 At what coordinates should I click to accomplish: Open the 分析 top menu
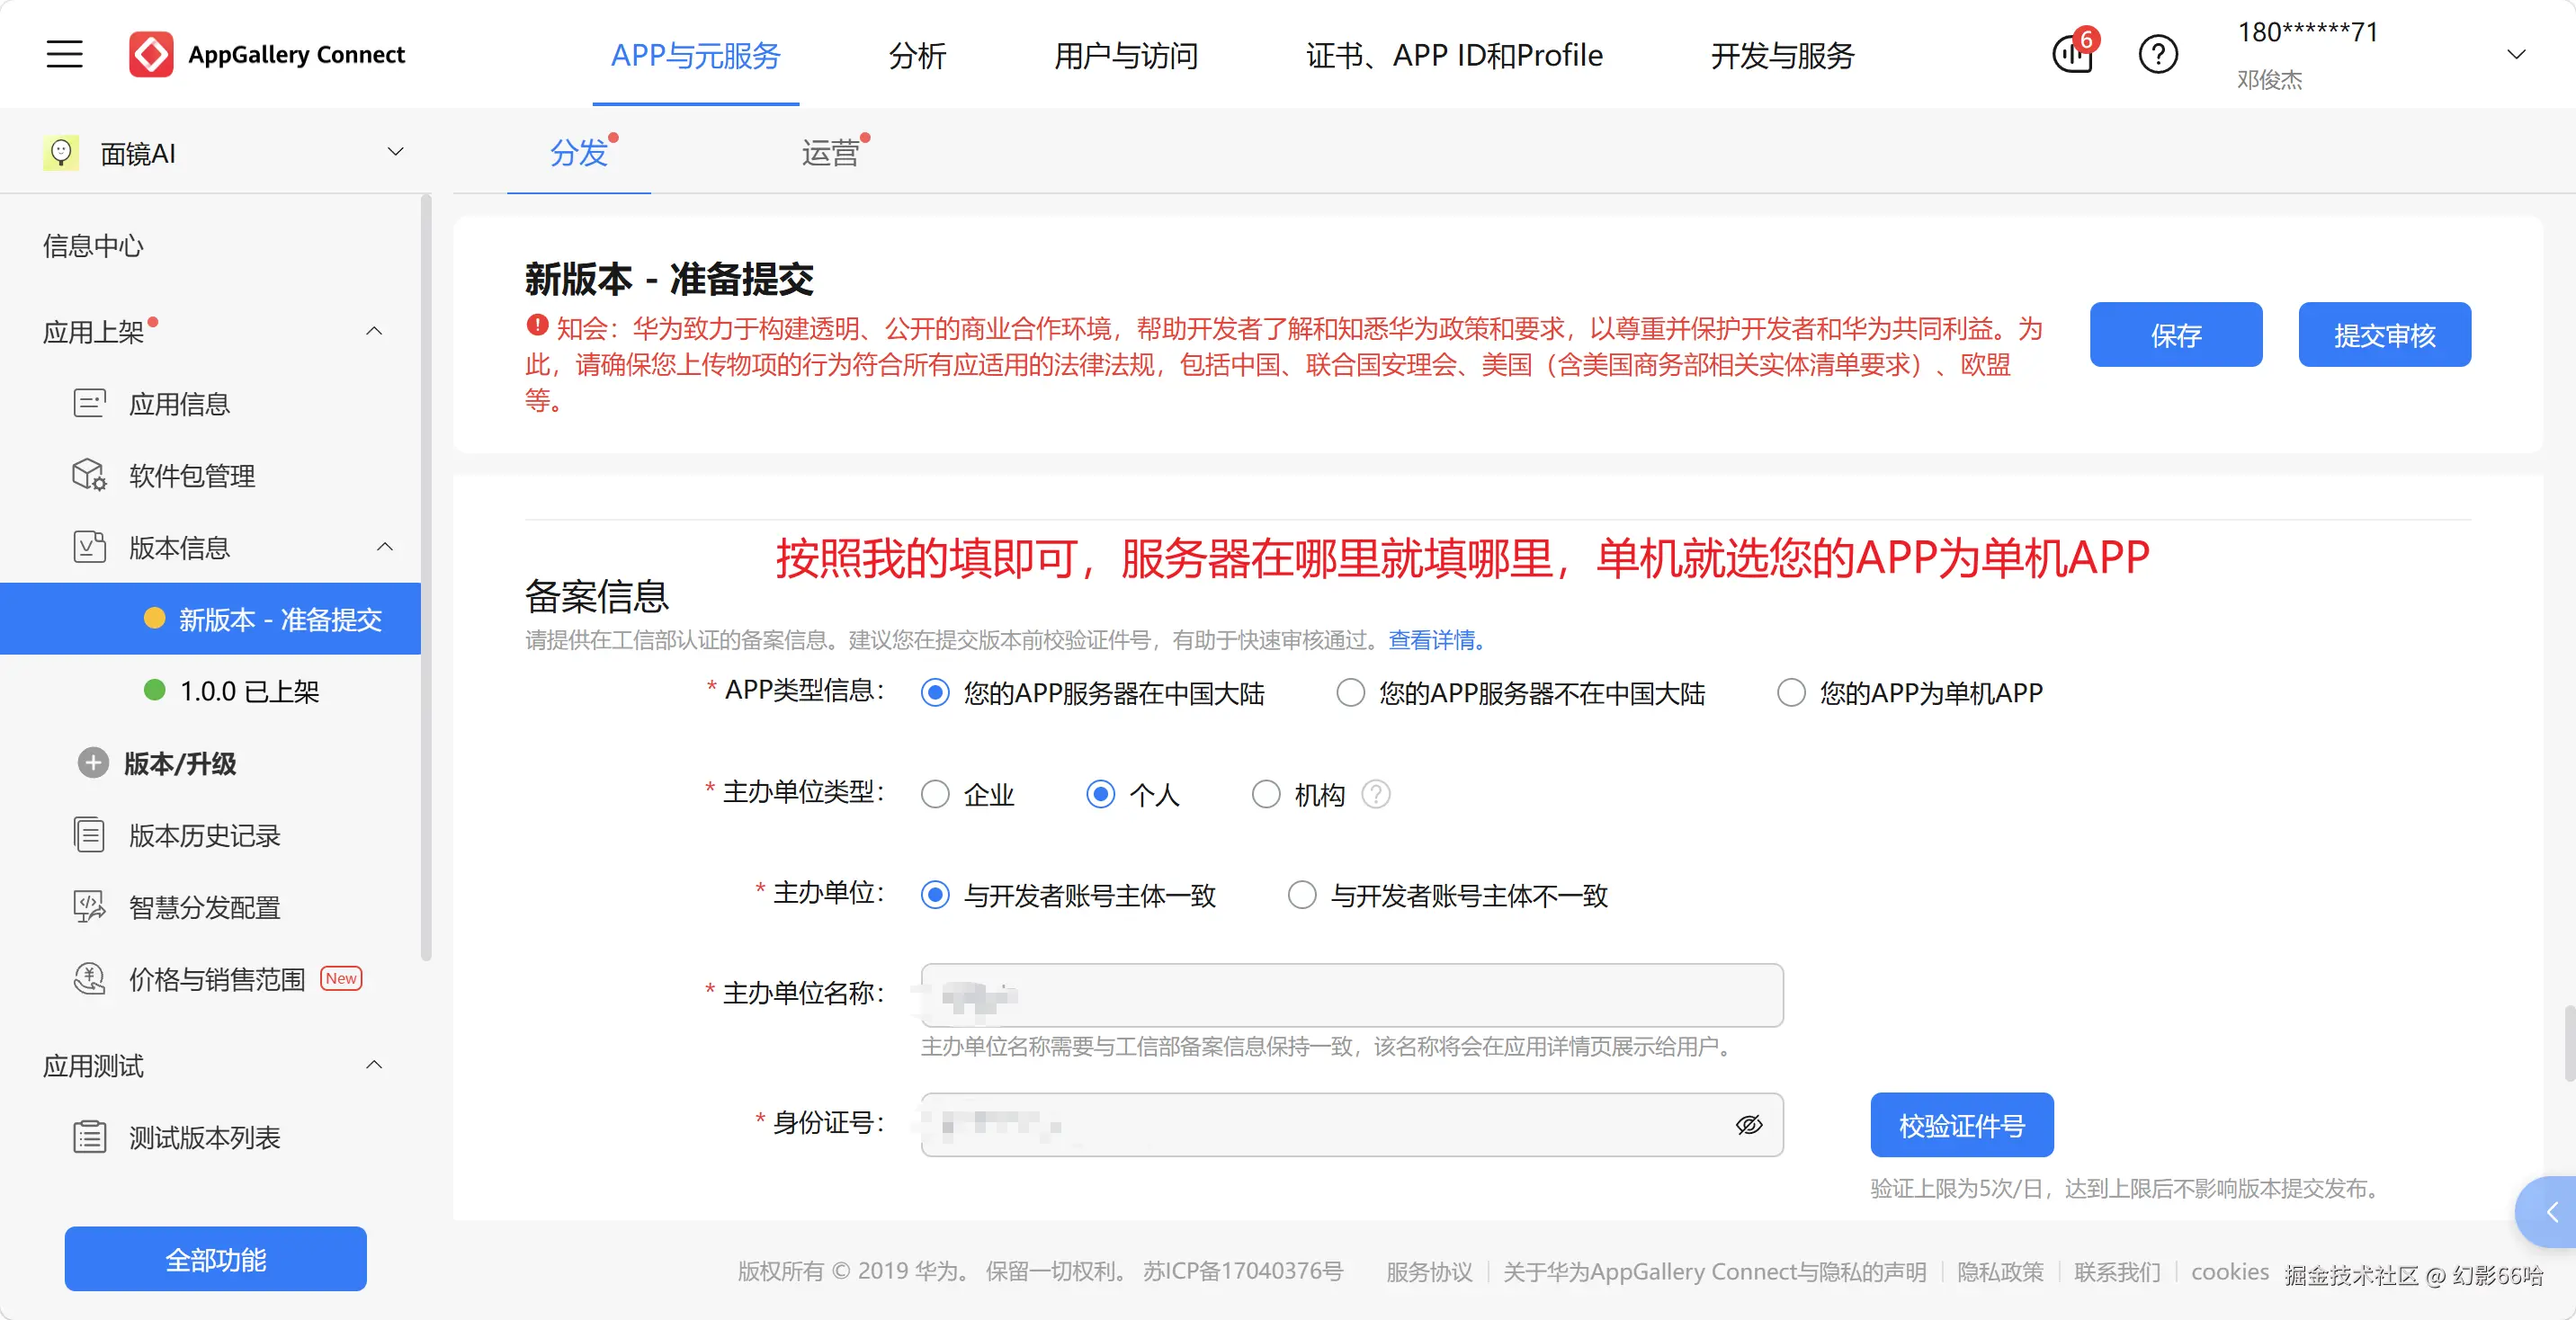pyautogui.click(x=917, y=55)
